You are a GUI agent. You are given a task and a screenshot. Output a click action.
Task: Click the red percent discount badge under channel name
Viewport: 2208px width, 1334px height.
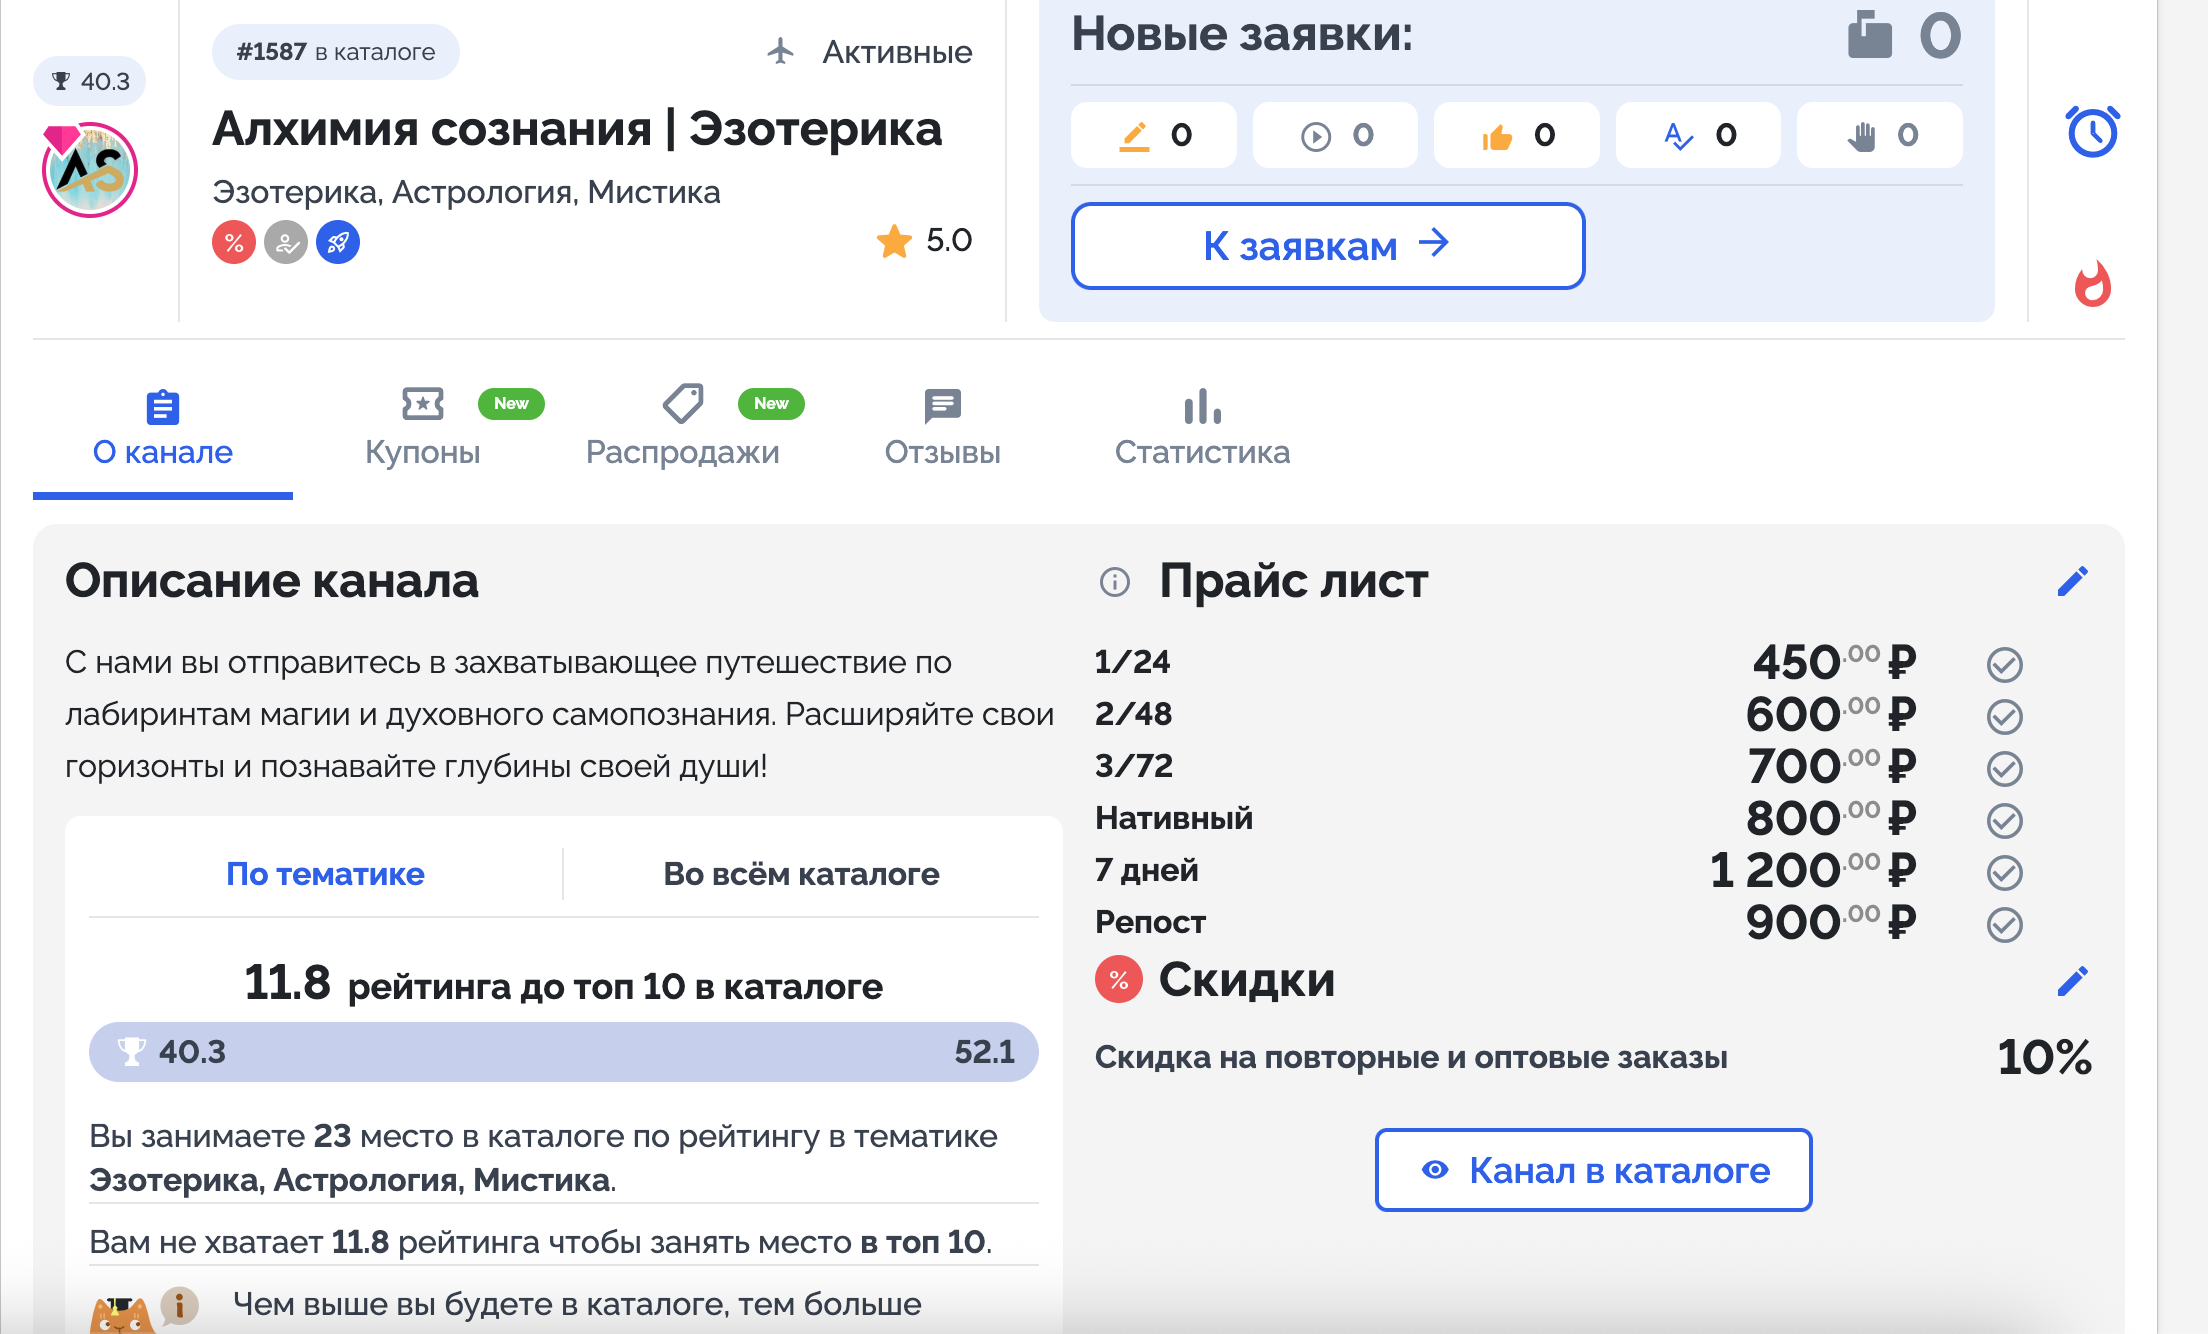234,242
